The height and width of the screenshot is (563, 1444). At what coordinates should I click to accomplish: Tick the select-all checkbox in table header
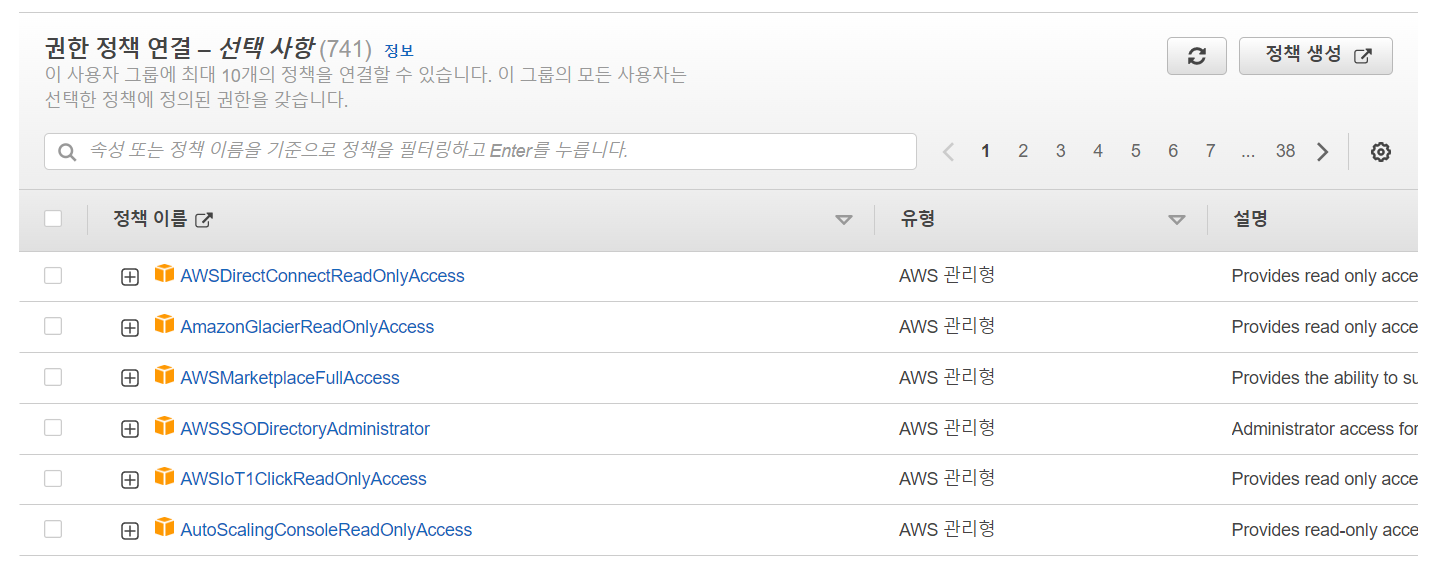53,219
